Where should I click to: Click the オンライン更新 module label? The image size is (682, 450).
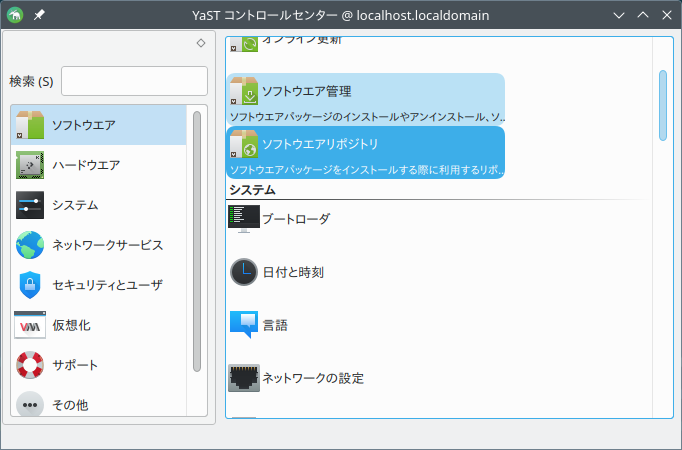[x=302, y=41]
